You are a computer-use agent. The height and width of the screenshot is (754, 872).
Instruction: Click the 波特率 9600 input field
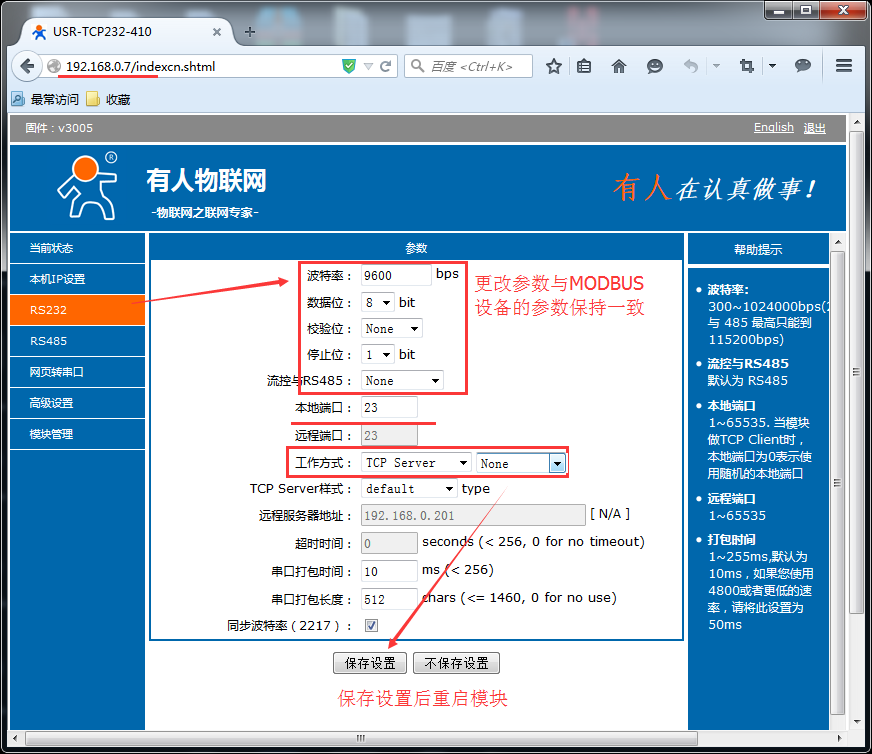click(396, 275)
